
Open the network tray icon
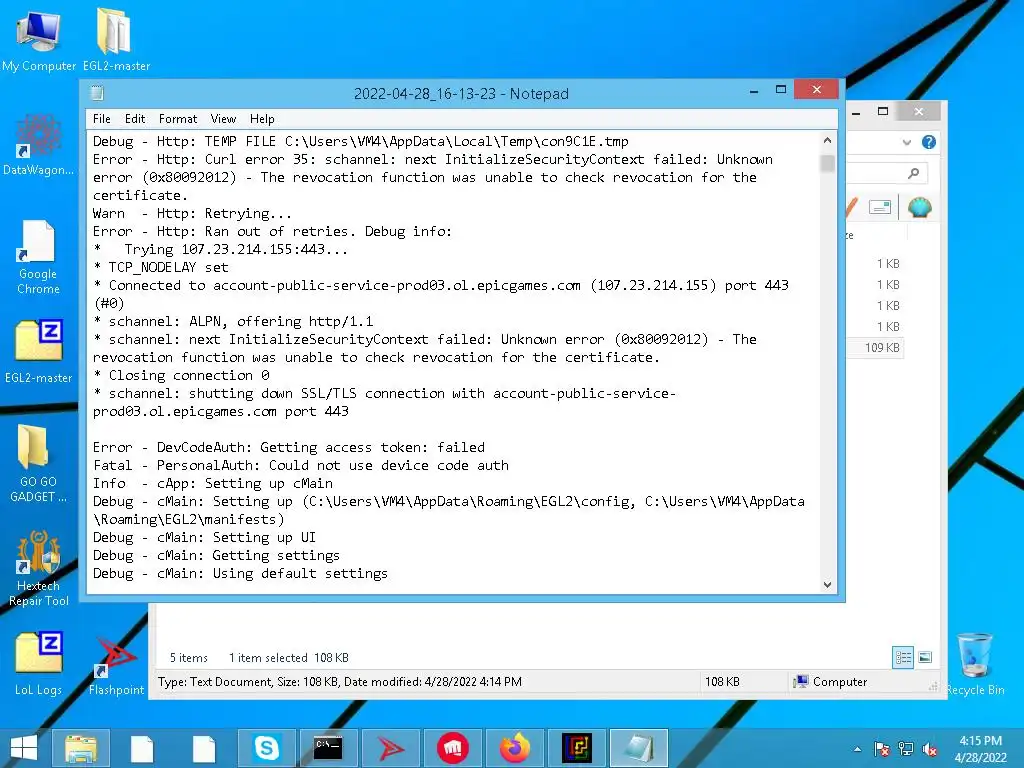click(x=906, y=749)
